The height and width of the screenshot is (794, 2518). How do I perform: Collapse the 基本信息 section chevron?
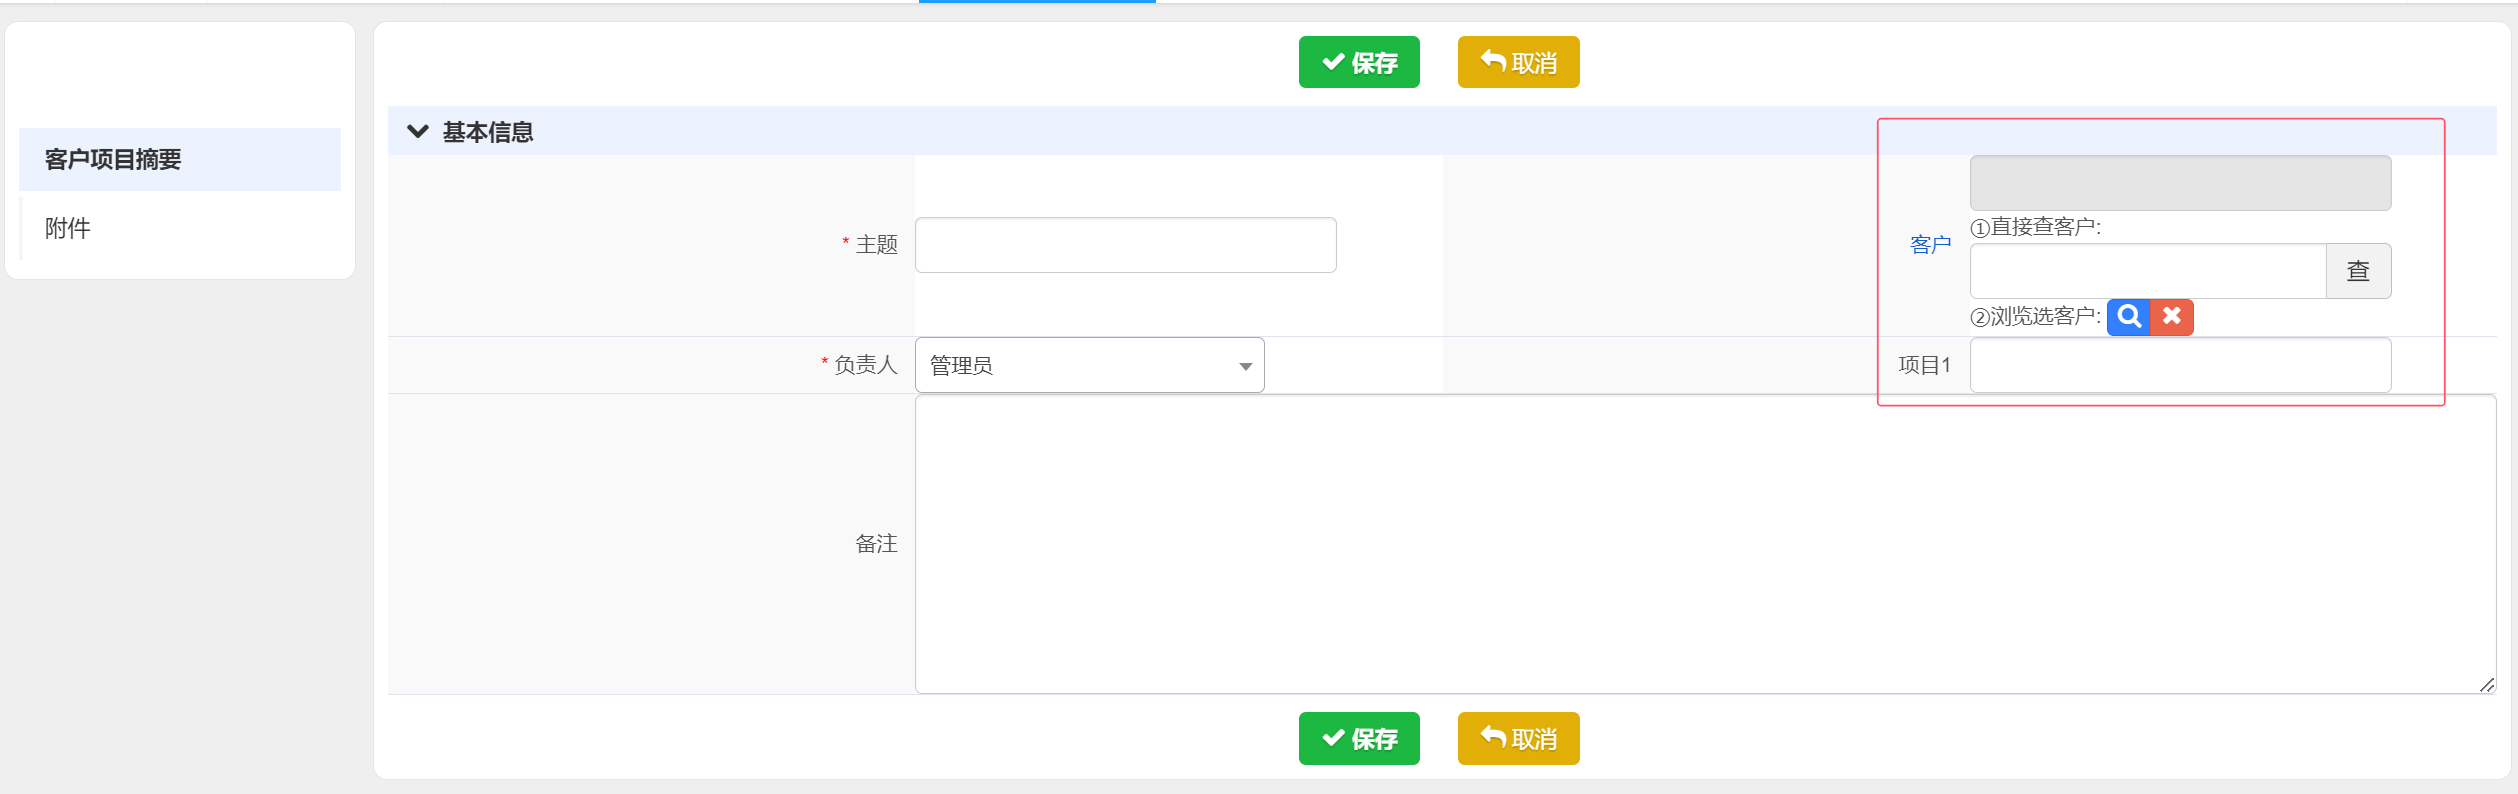[418, 131]
